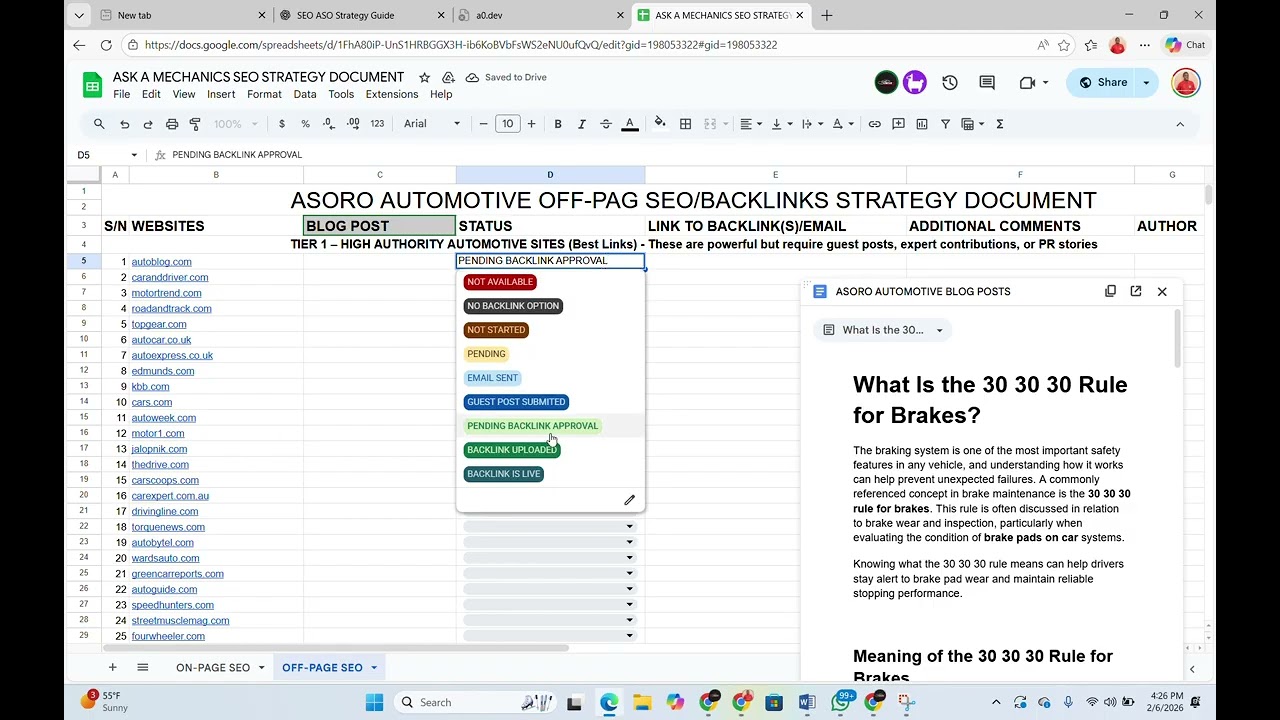Screen dimensions: 1280x720
Task: Open the Format menu
Action: click(x=264, y=94)
